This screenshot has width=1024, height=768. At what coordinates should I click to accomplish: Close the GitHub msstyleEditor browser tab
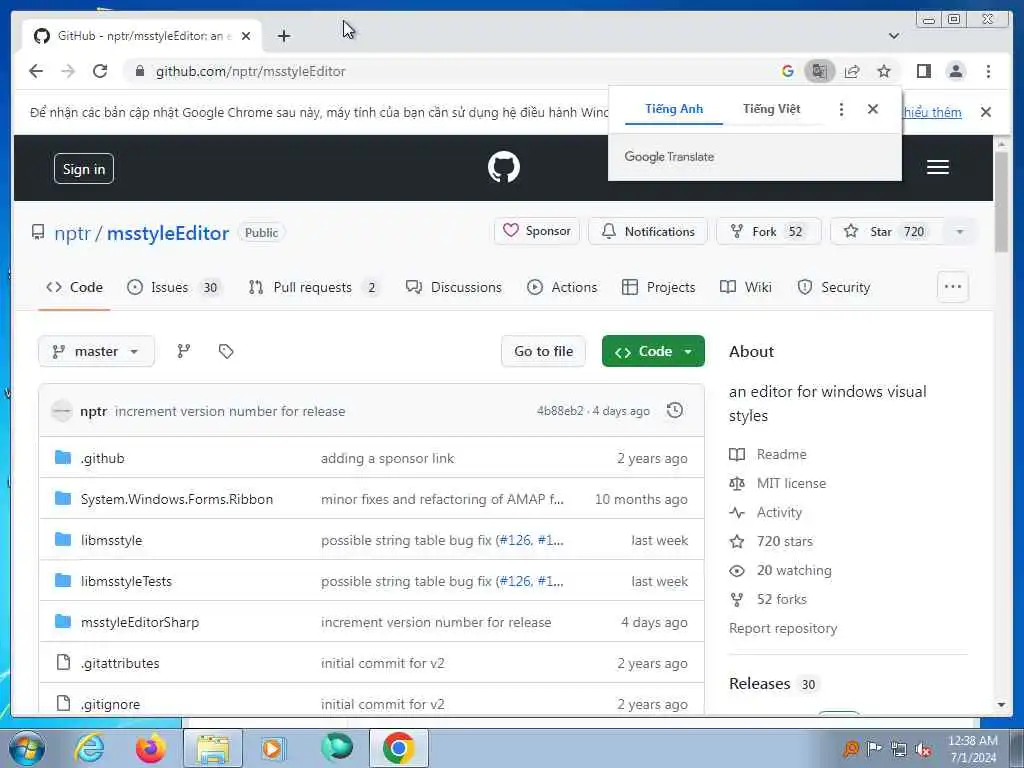pyautogui.click(x=246, y=36)
